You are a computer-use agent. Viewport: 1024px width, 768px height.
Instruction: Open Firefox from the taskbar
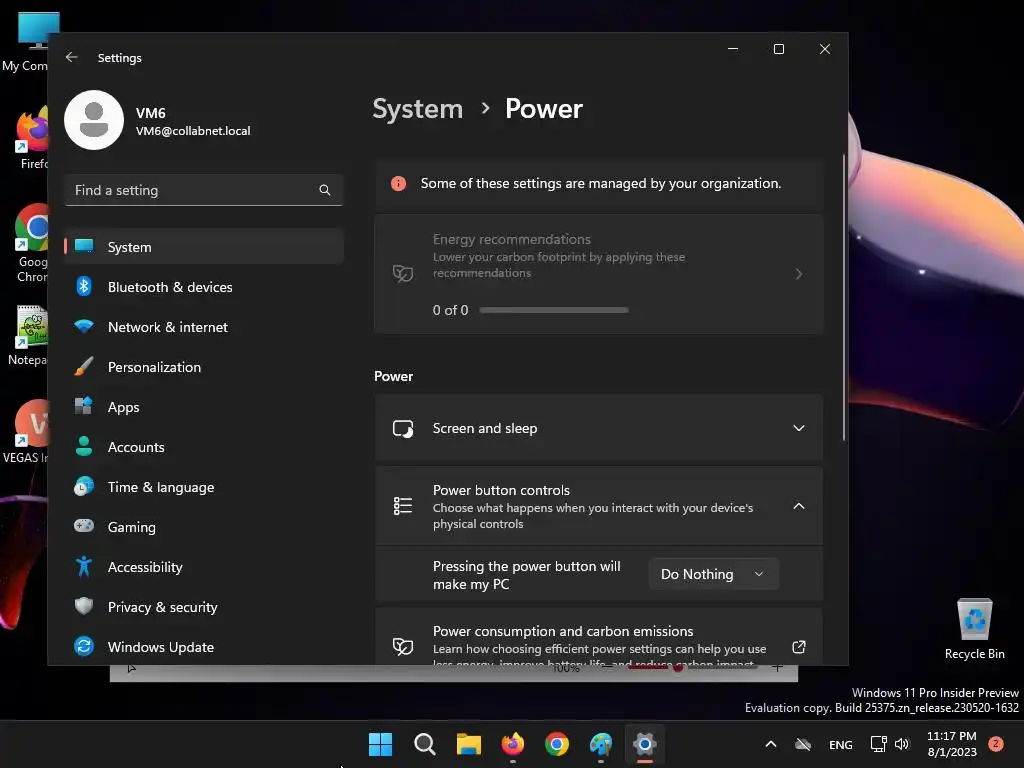513,744
